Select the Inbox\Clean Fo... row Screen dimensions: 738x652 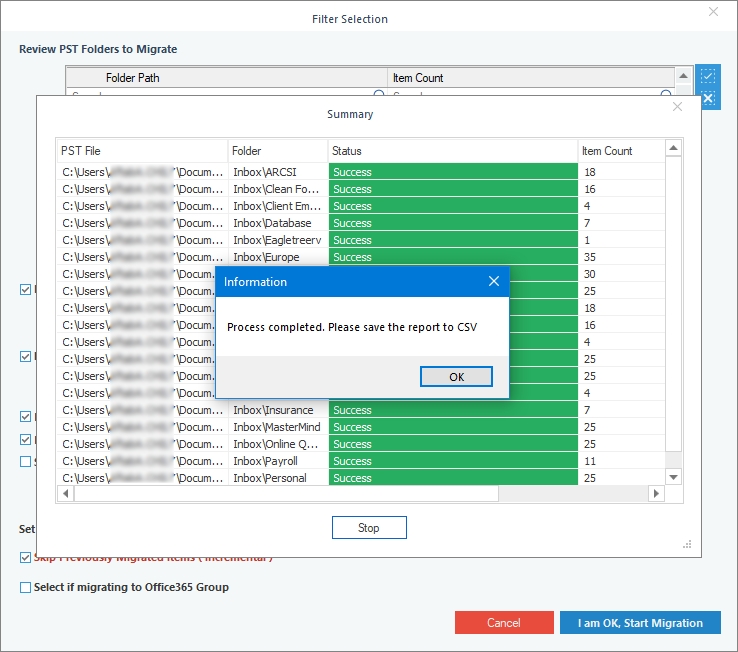[361, 189]
